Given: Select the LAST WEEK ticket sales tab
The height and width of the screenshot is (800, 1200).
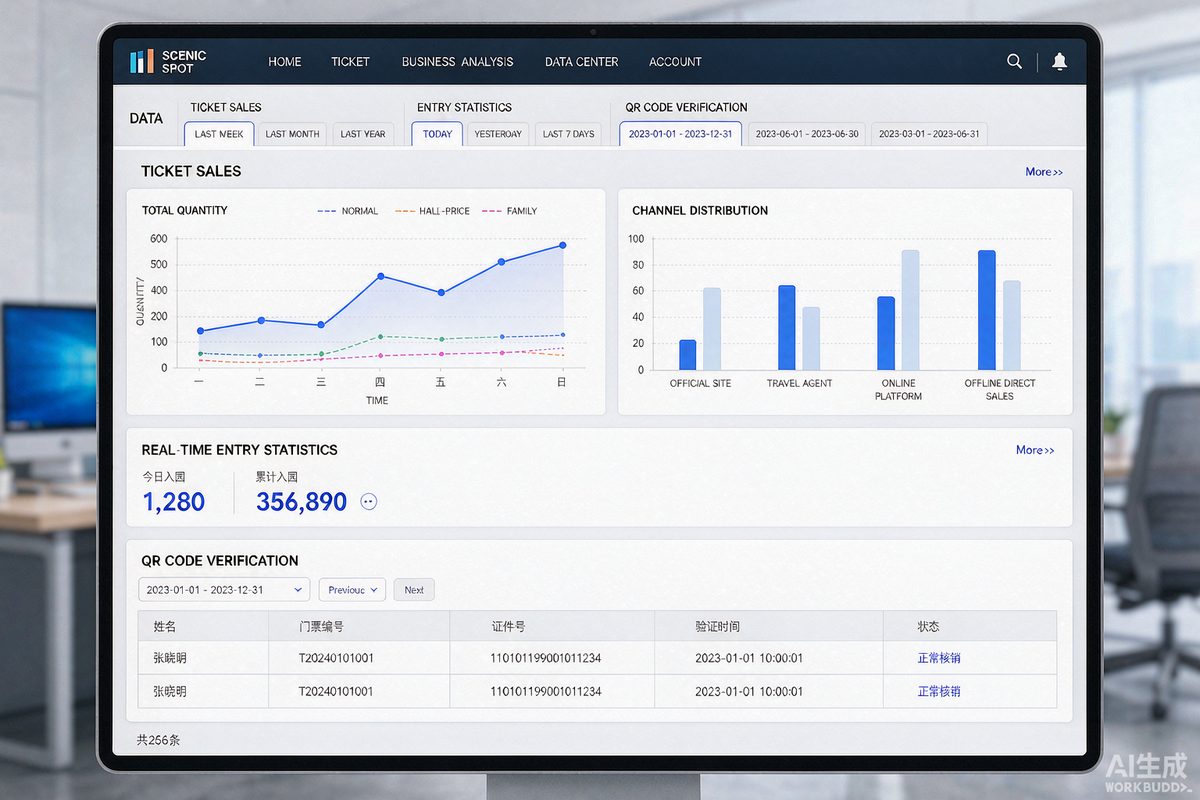Looking at the screenshot, I should [219, 134].
